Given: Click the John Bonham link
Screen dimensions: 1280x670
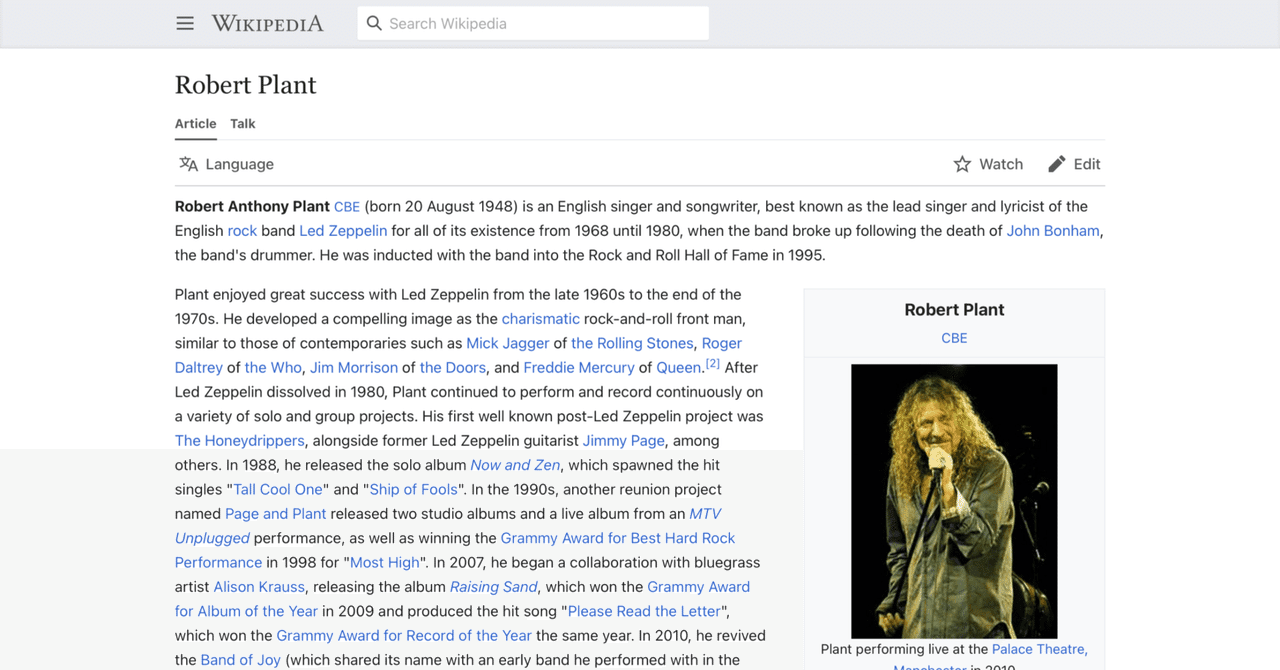Looking at the screenshot, I should point(1053,230).
